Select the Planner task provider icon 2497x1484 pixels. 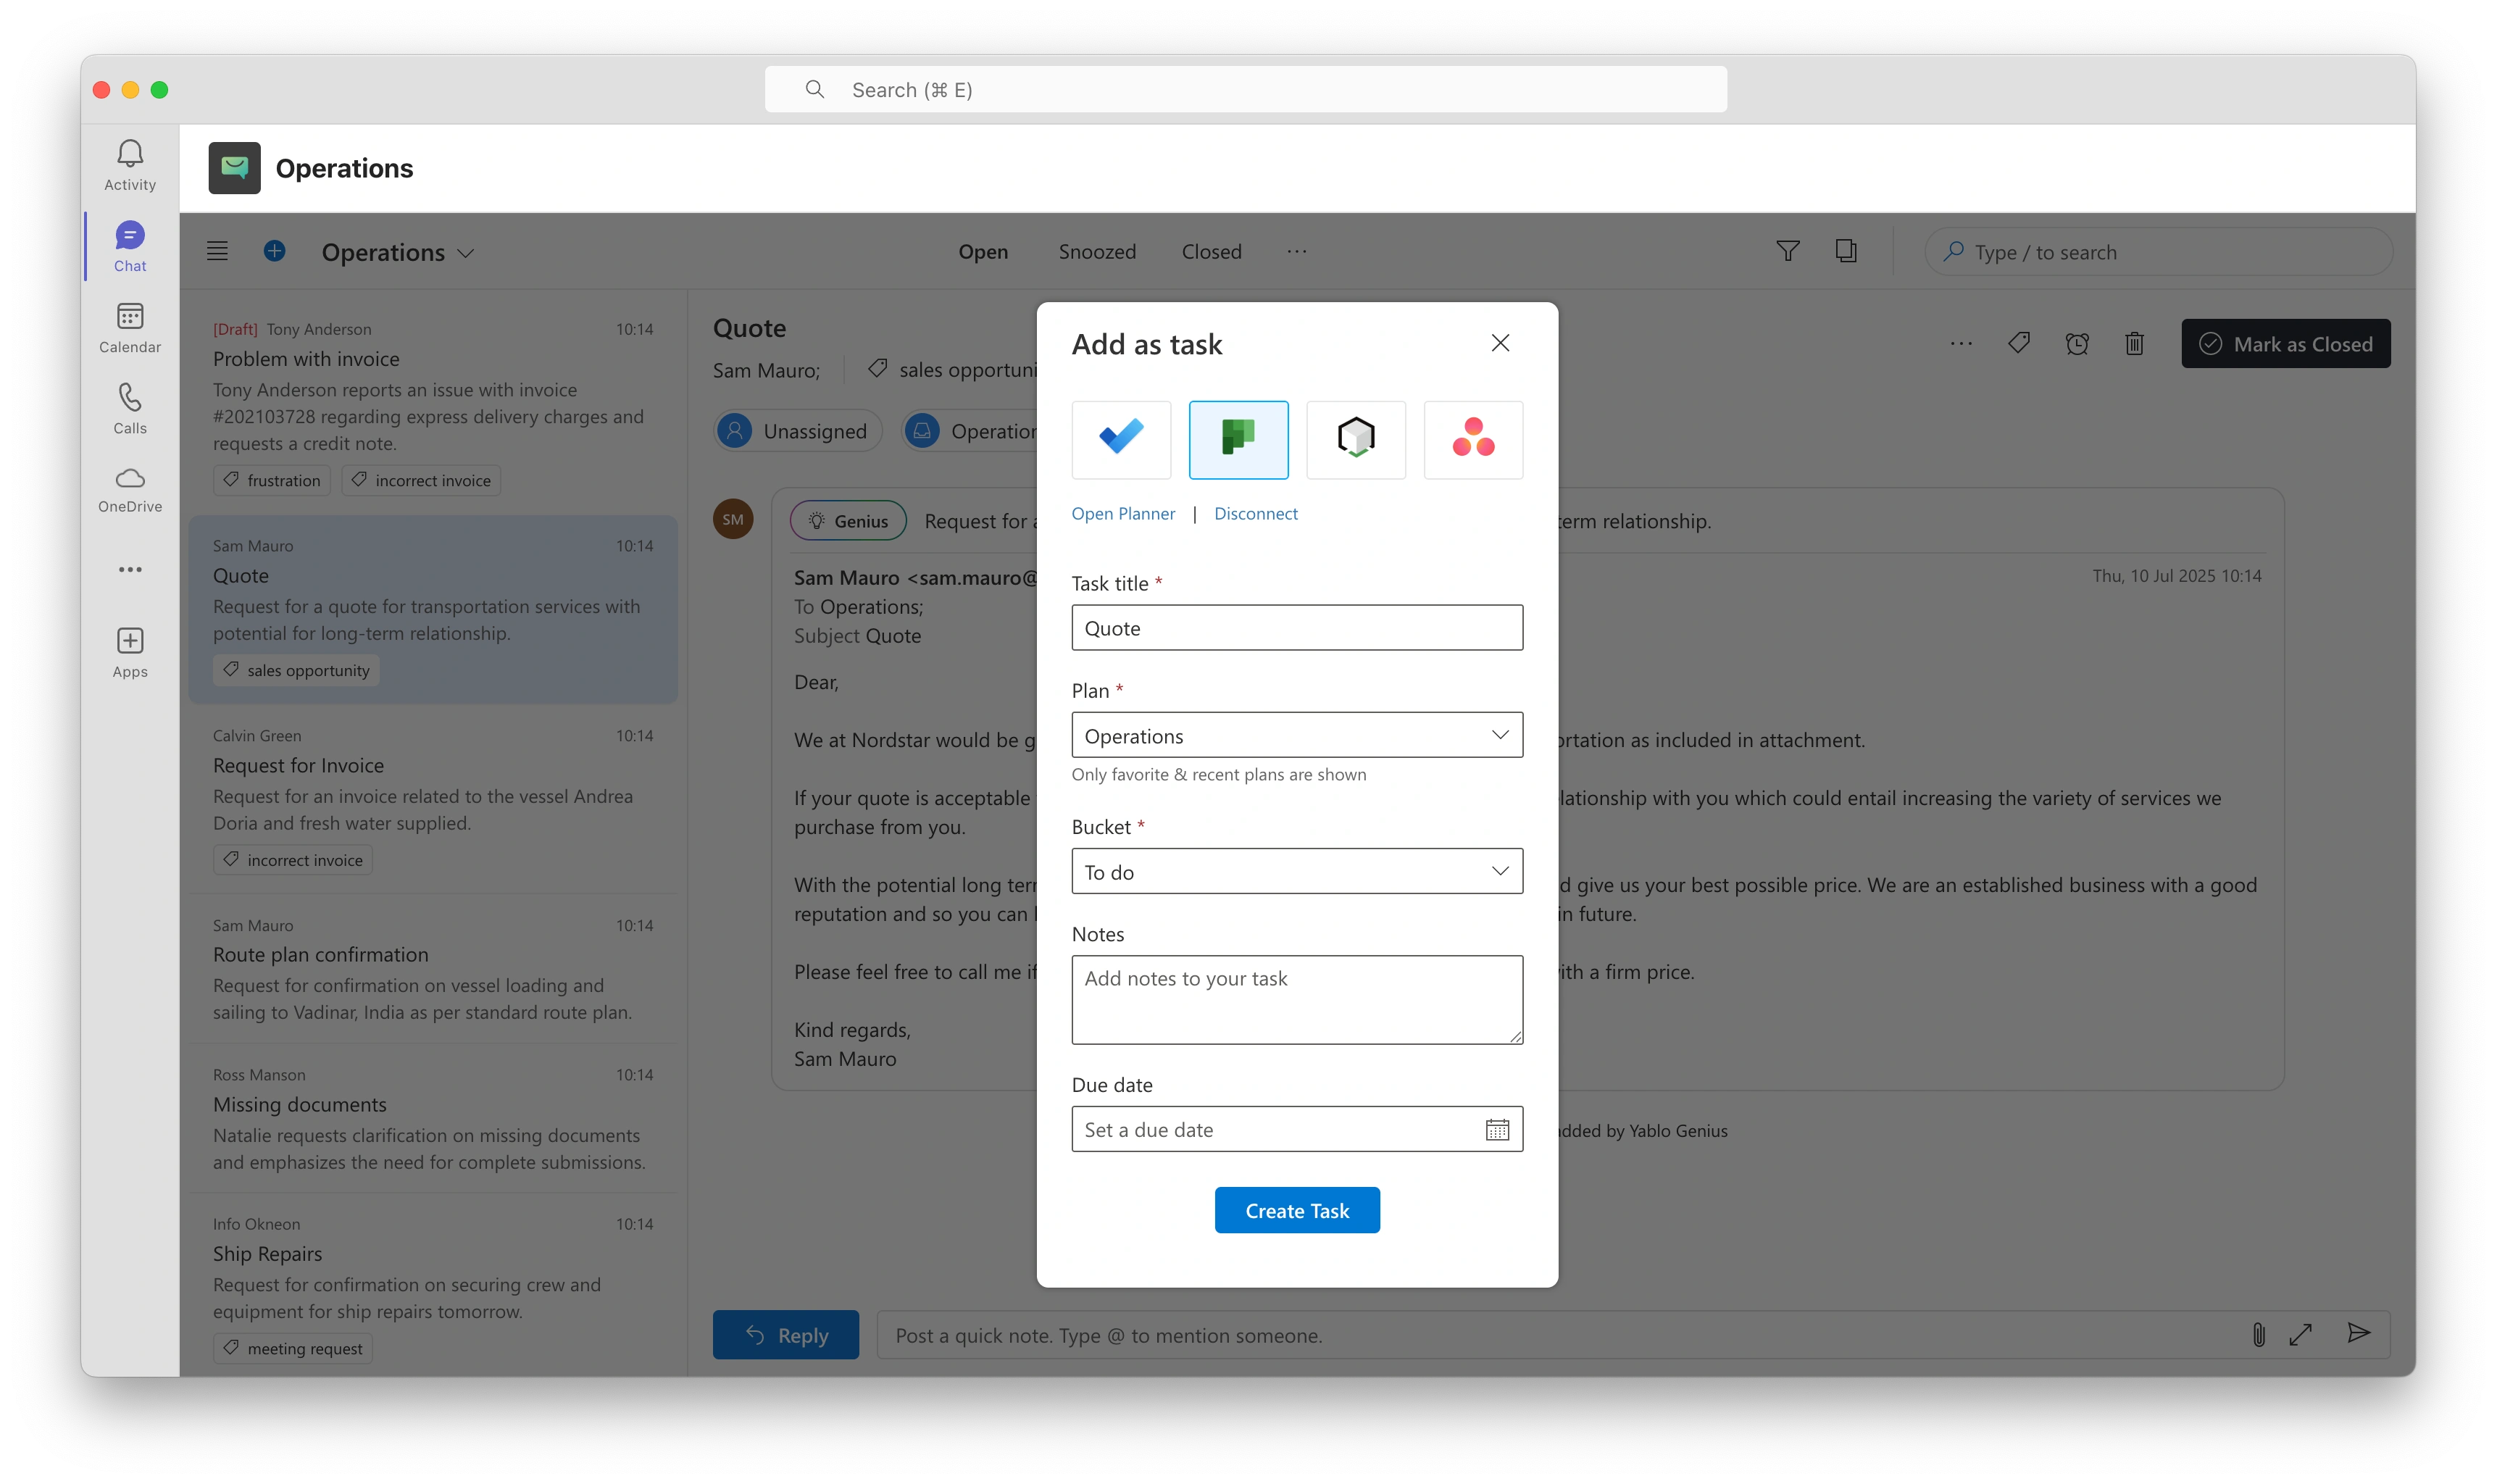coord(1238,439)
